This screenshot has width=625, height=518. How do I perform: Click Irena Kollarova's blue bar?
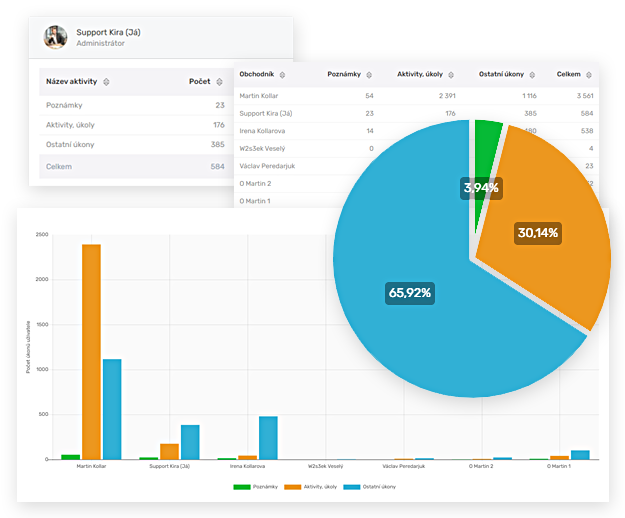[x=268, y=438]
